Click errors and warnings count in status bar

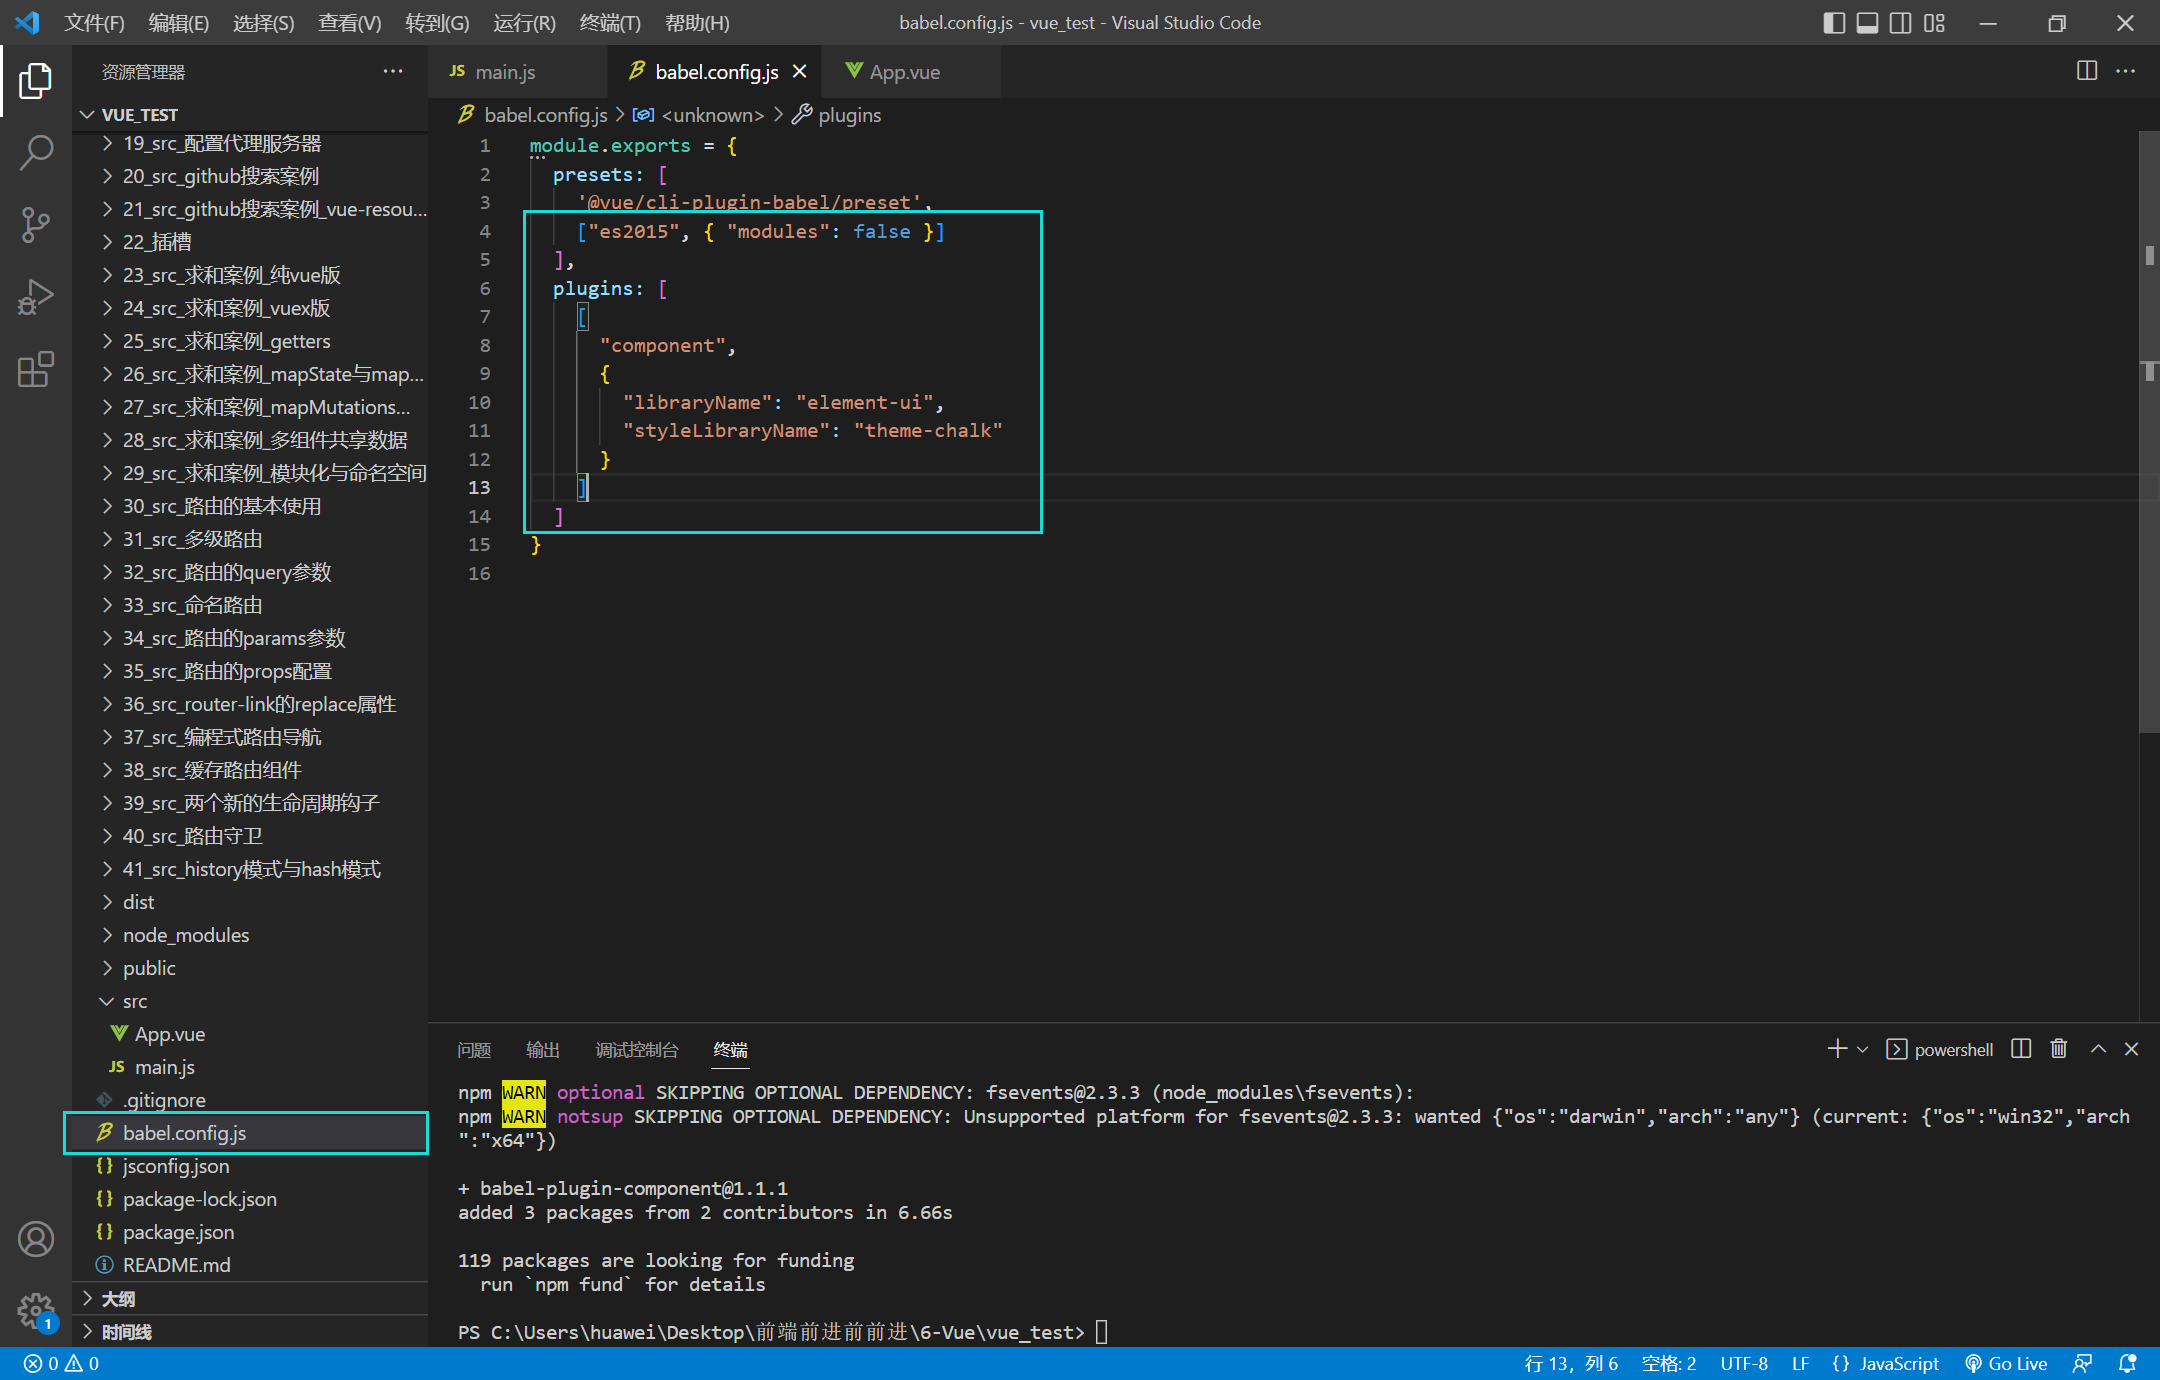click(x=61, y=1363)
